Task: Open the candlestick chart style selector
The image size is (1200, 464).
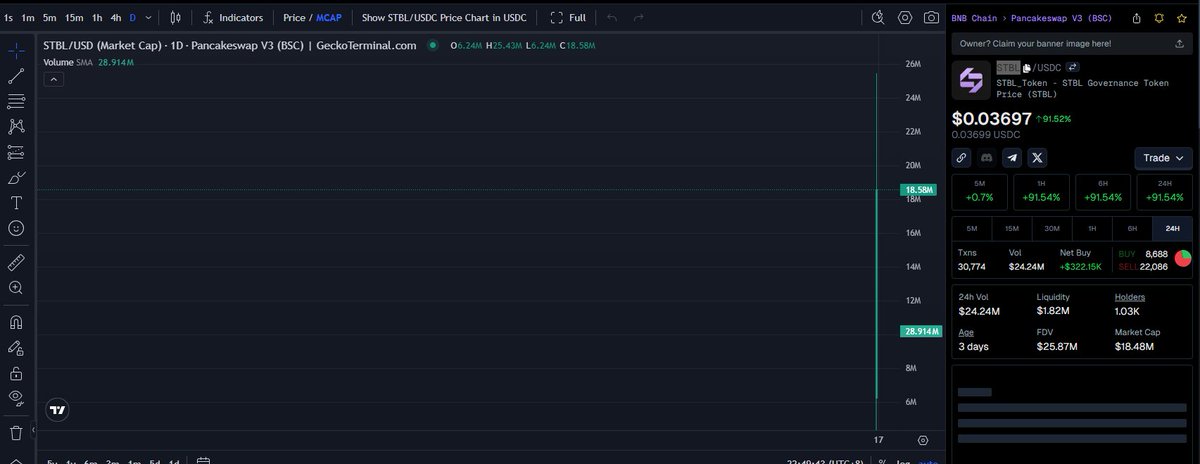Action: click(x=176, y=17)
